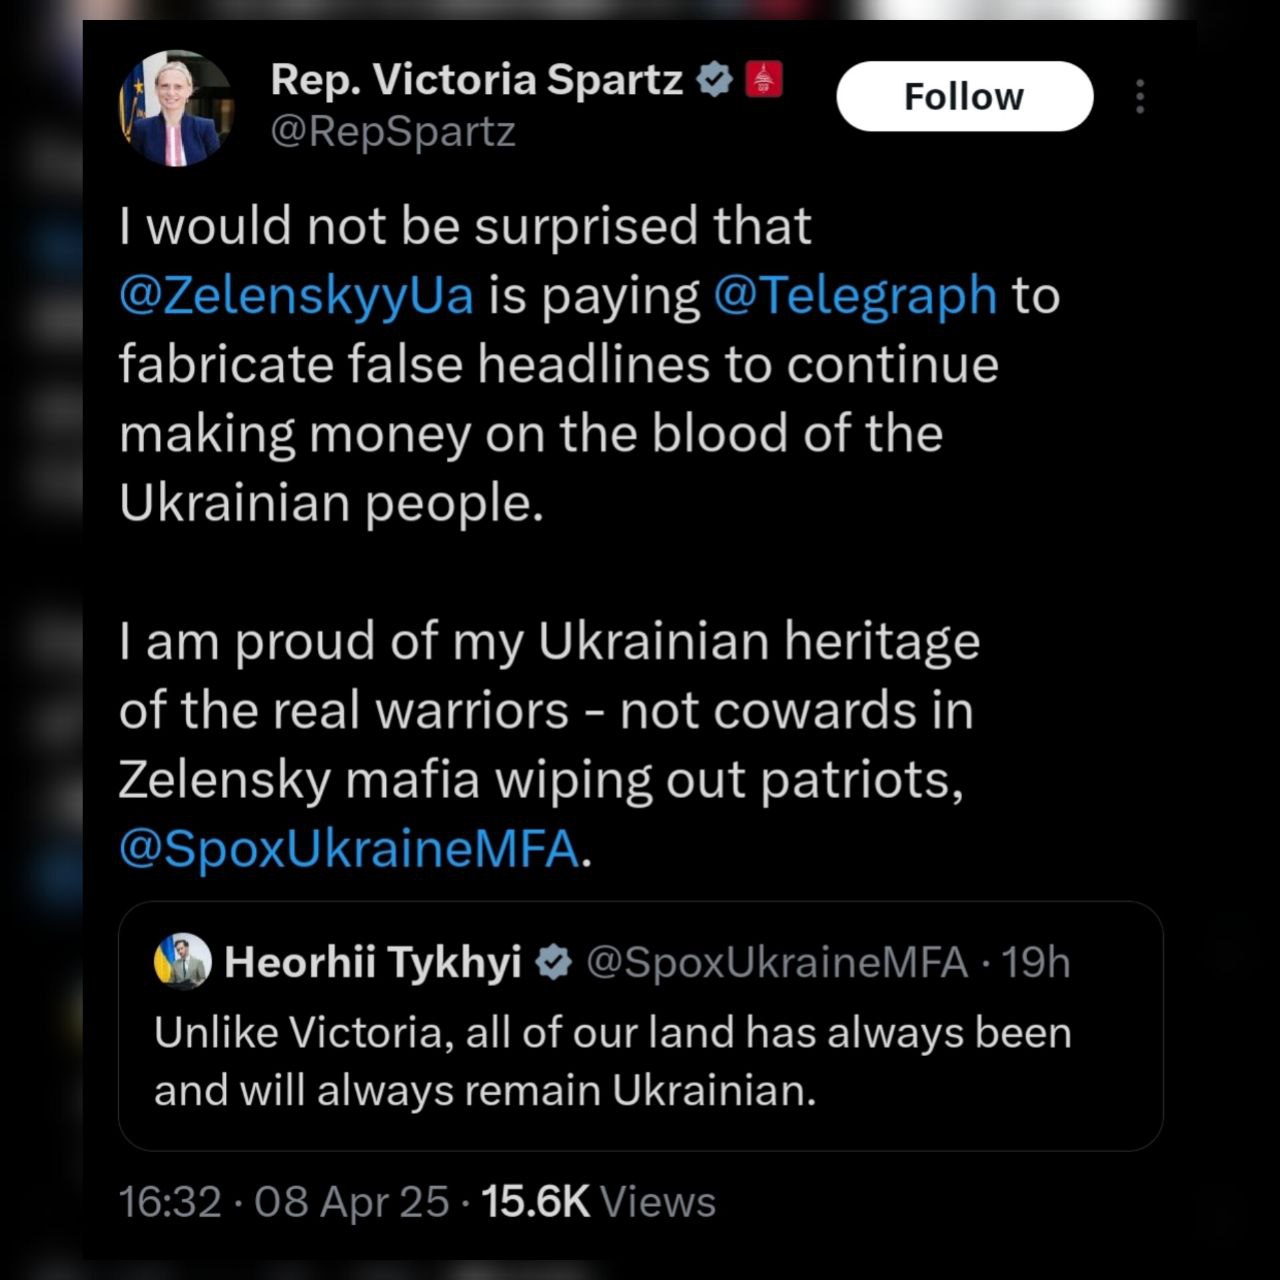Click the verified badge next to Heorhii Tykhyi

pos(553,962)
